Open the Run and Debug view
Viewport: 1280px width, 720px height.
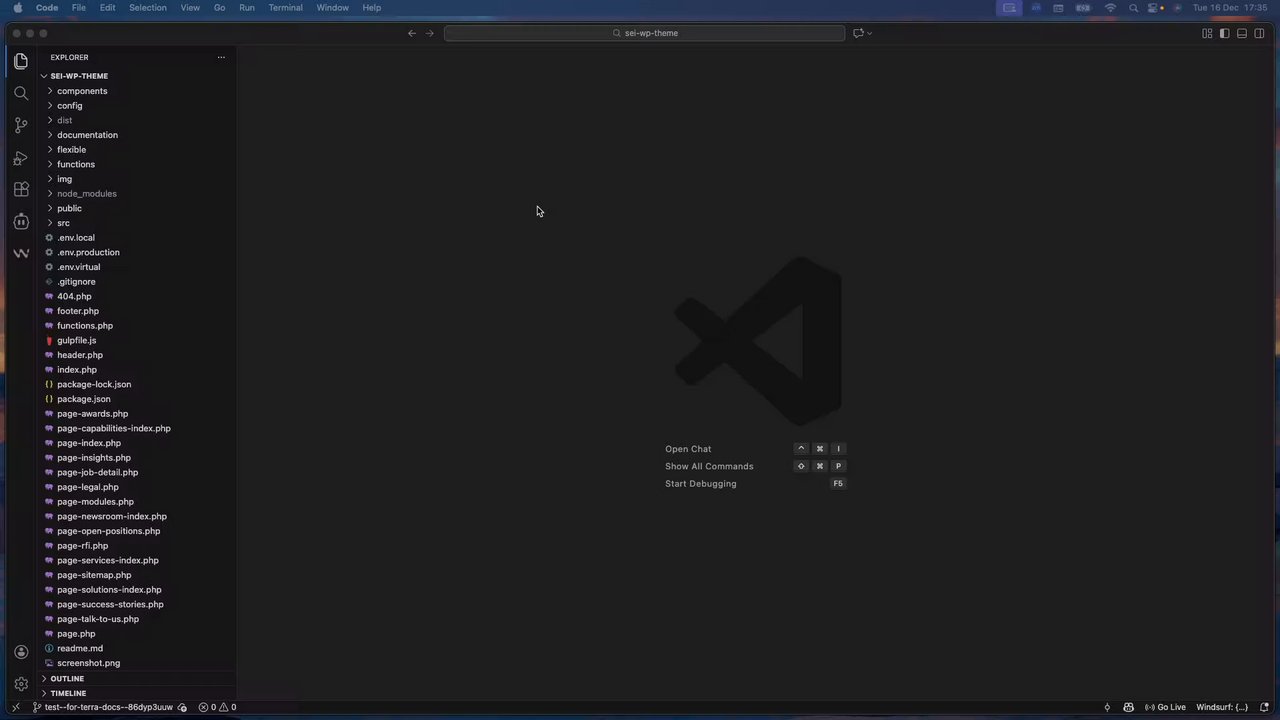click(x=21, y=157)
